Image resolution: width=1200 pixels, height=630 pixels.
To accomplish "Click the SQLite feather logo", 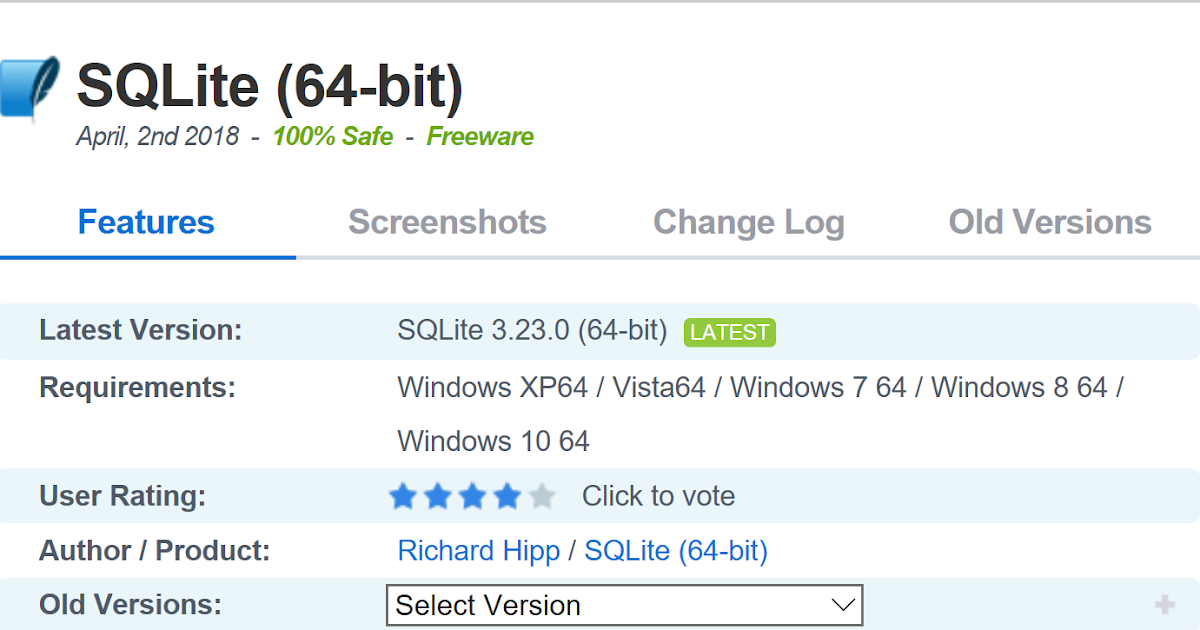I will click(30, 88).
